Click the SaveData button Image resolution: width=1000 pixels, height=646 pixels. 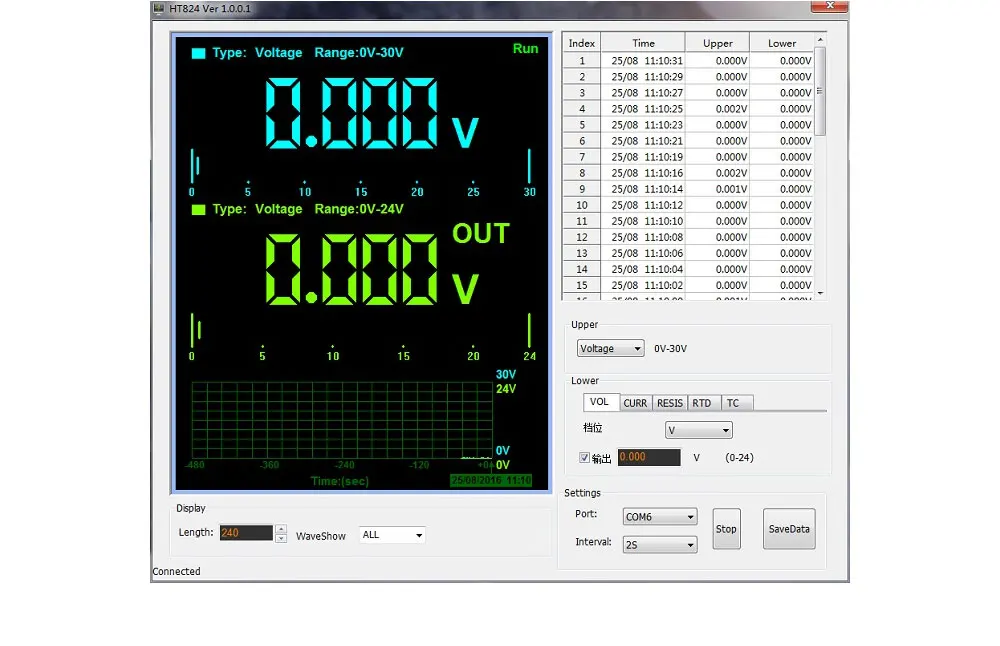(789, 529)
